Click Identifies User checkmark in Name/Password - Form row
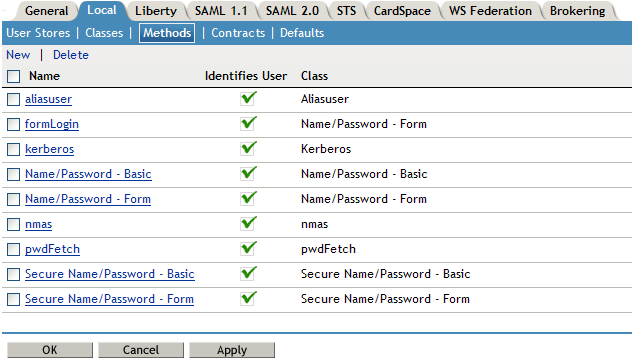 (x=248, y=198)
